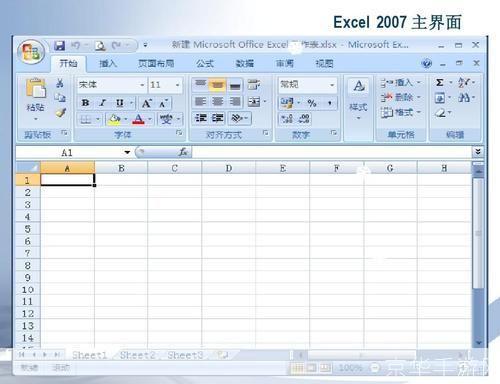
Task: Click the Cut scissors icon
Action: coord(60,83)
